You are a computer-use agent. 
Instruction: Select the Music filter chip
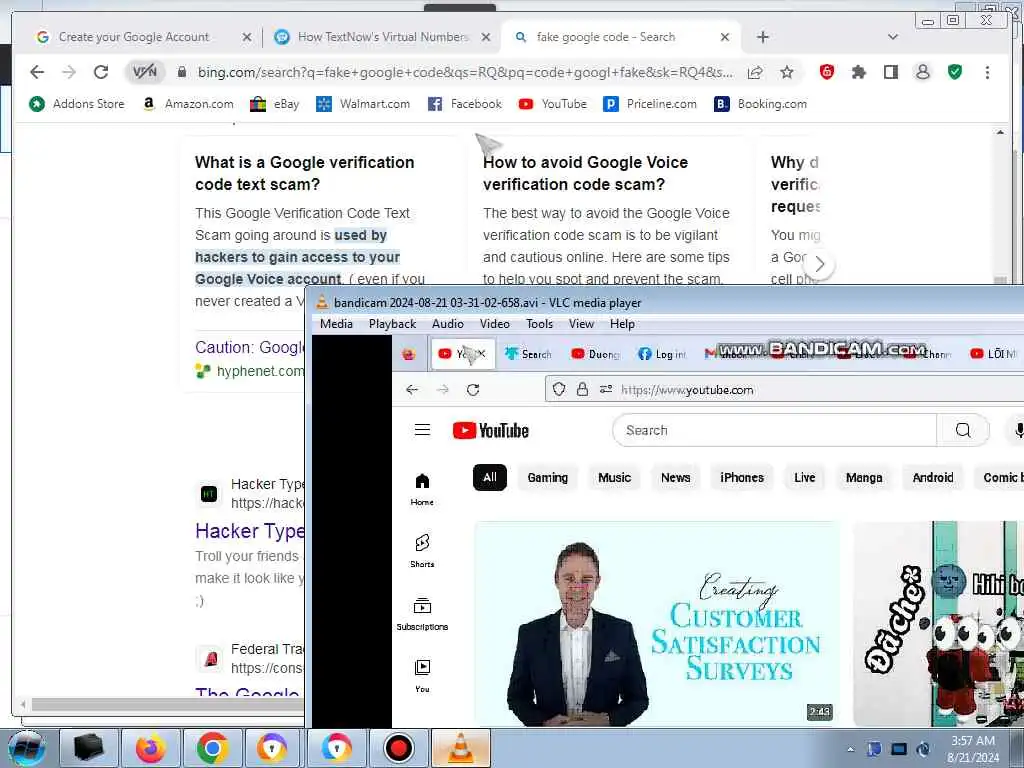[615, 477]
